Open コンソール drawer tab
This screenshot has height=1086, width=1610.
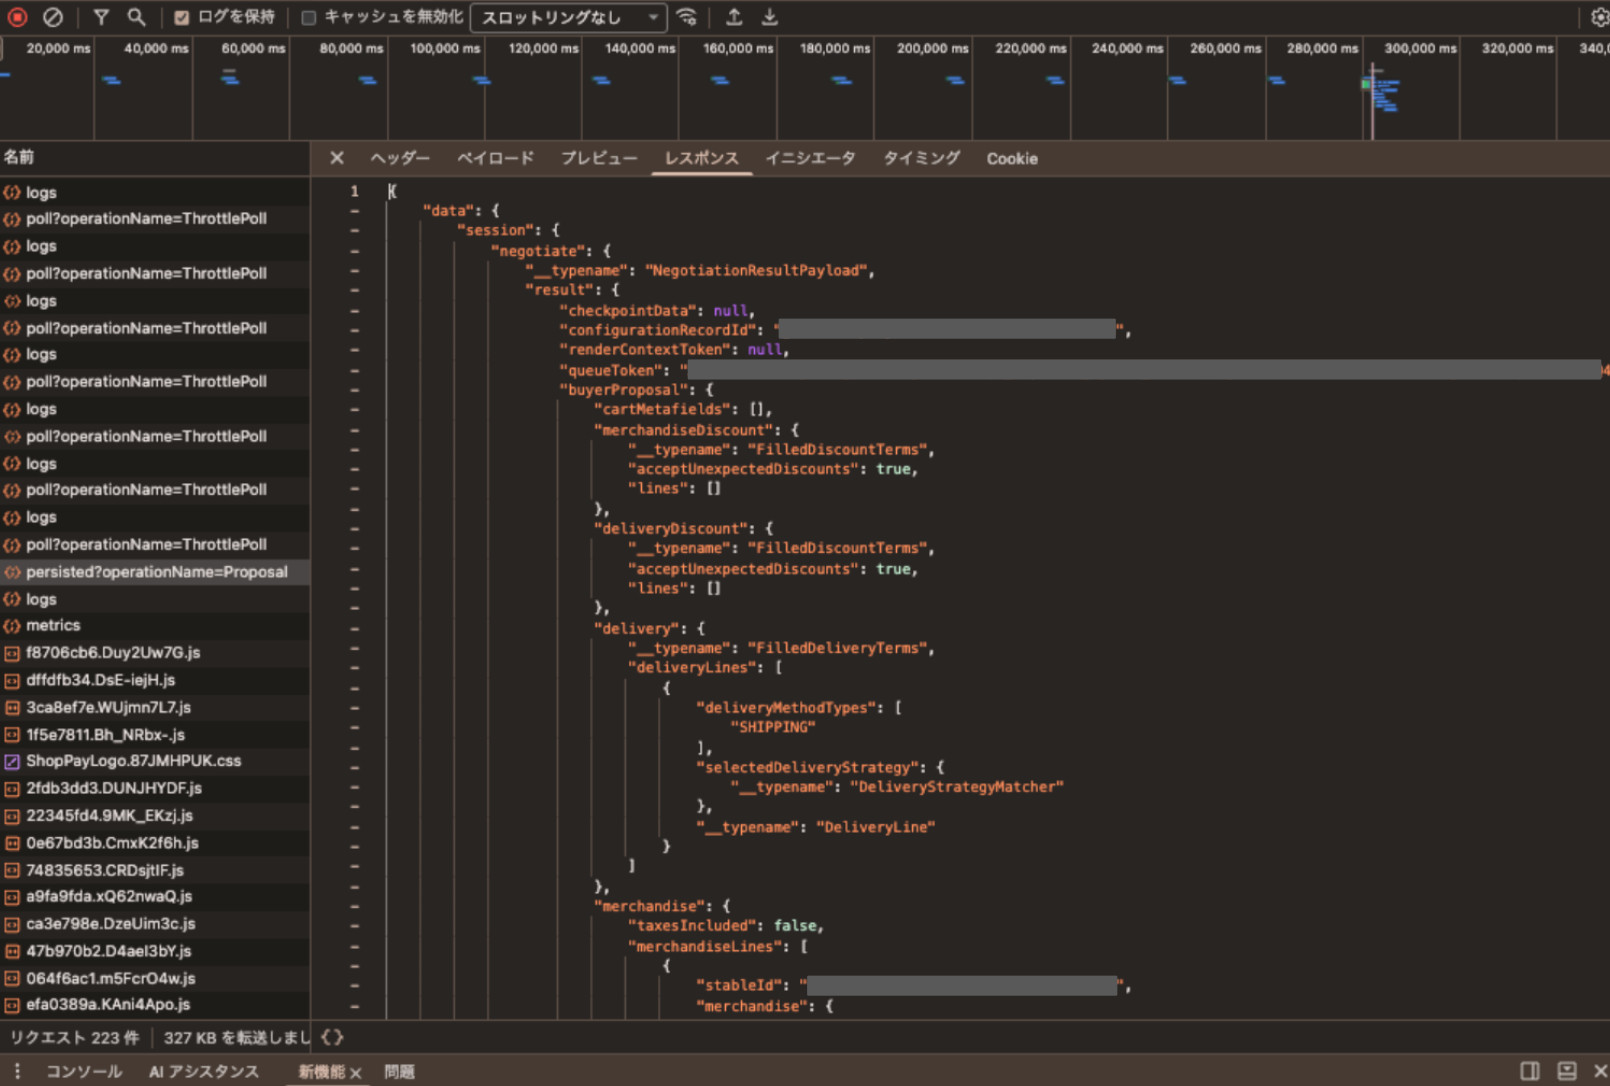[84, 1071]
